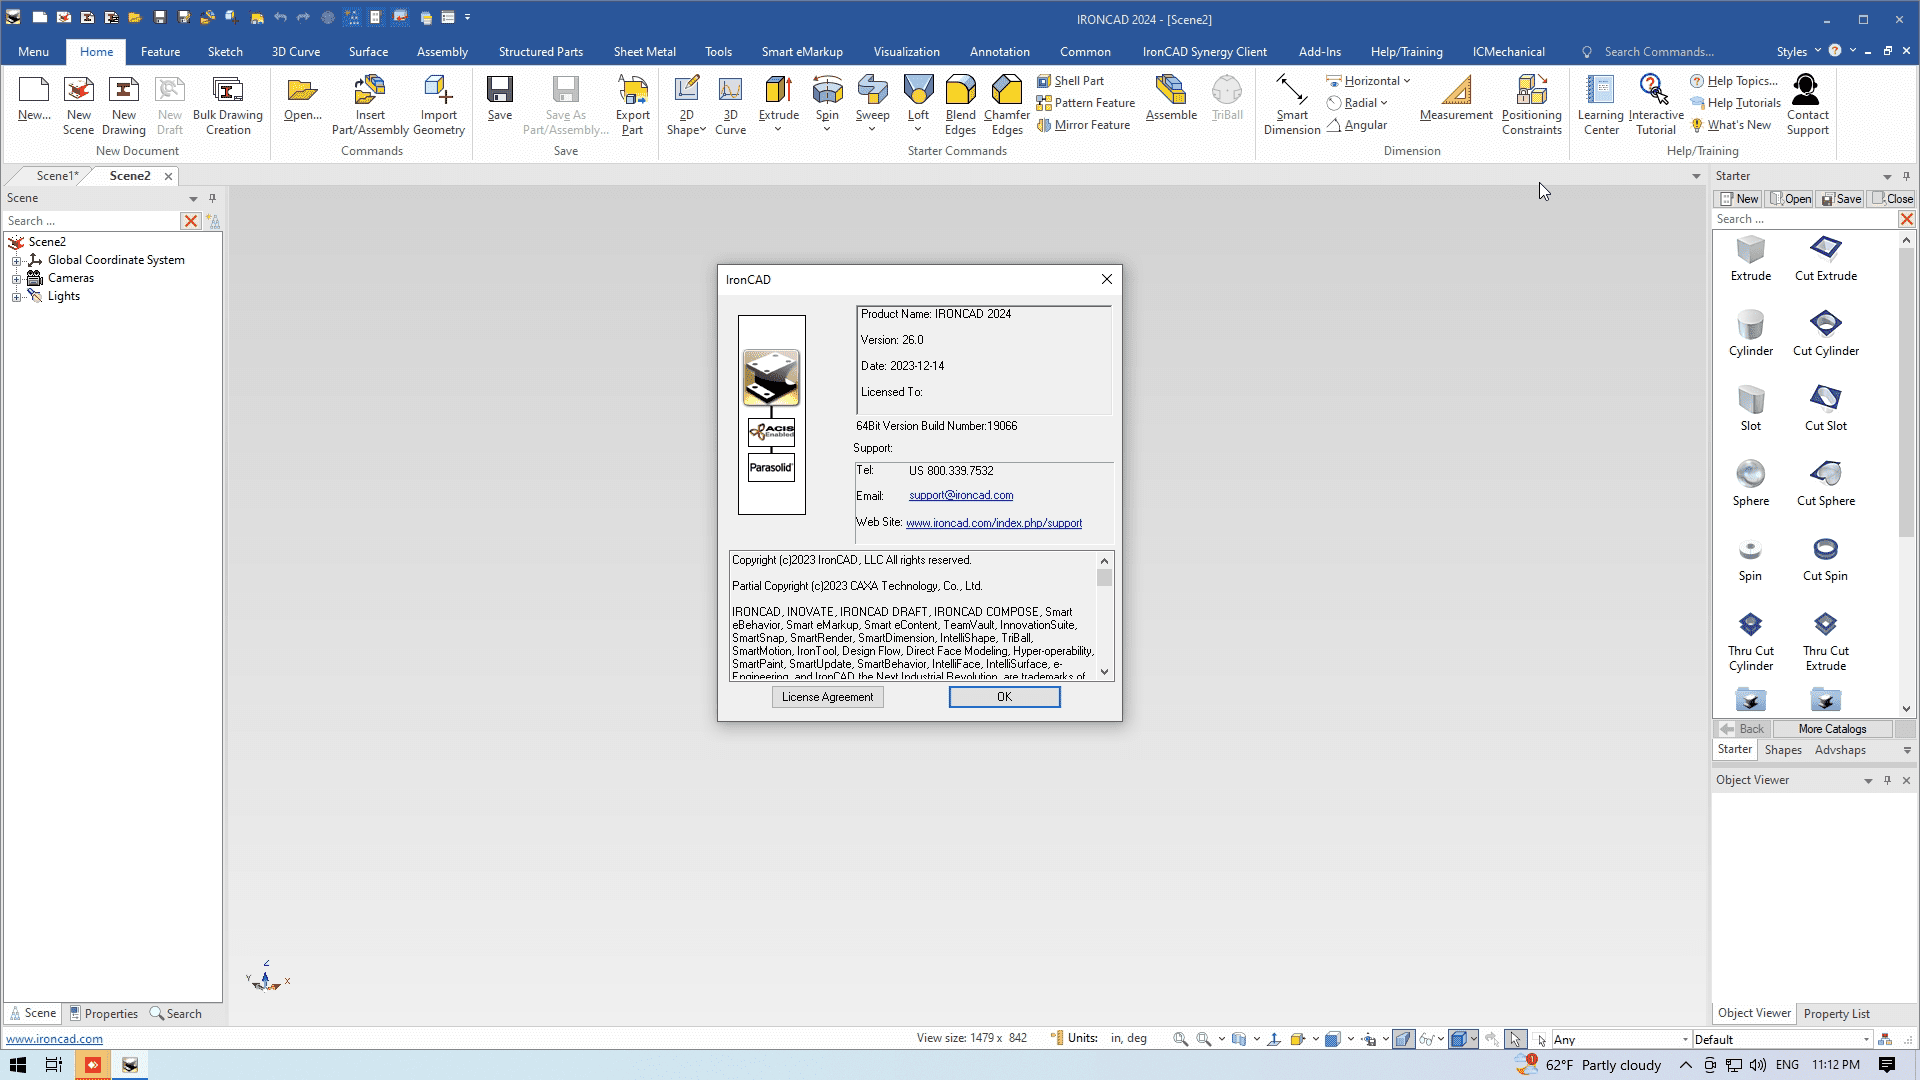This screenshot has height=1080, width=1920.
Task: Open the Scene panel options arrow
Action: coord(193,198)
